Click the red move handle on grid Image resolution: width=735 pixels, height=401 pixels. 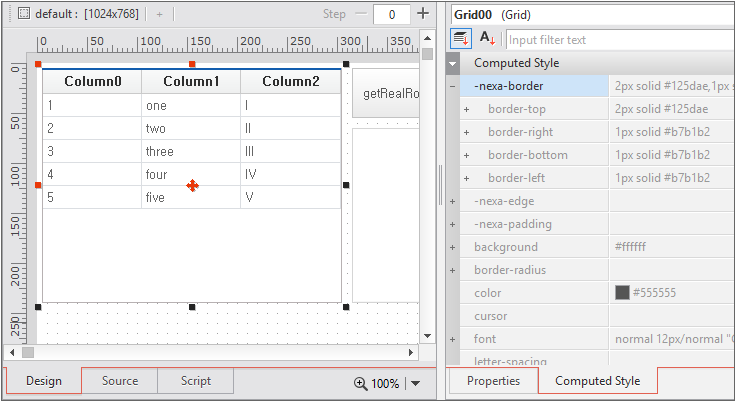point(192,185)
